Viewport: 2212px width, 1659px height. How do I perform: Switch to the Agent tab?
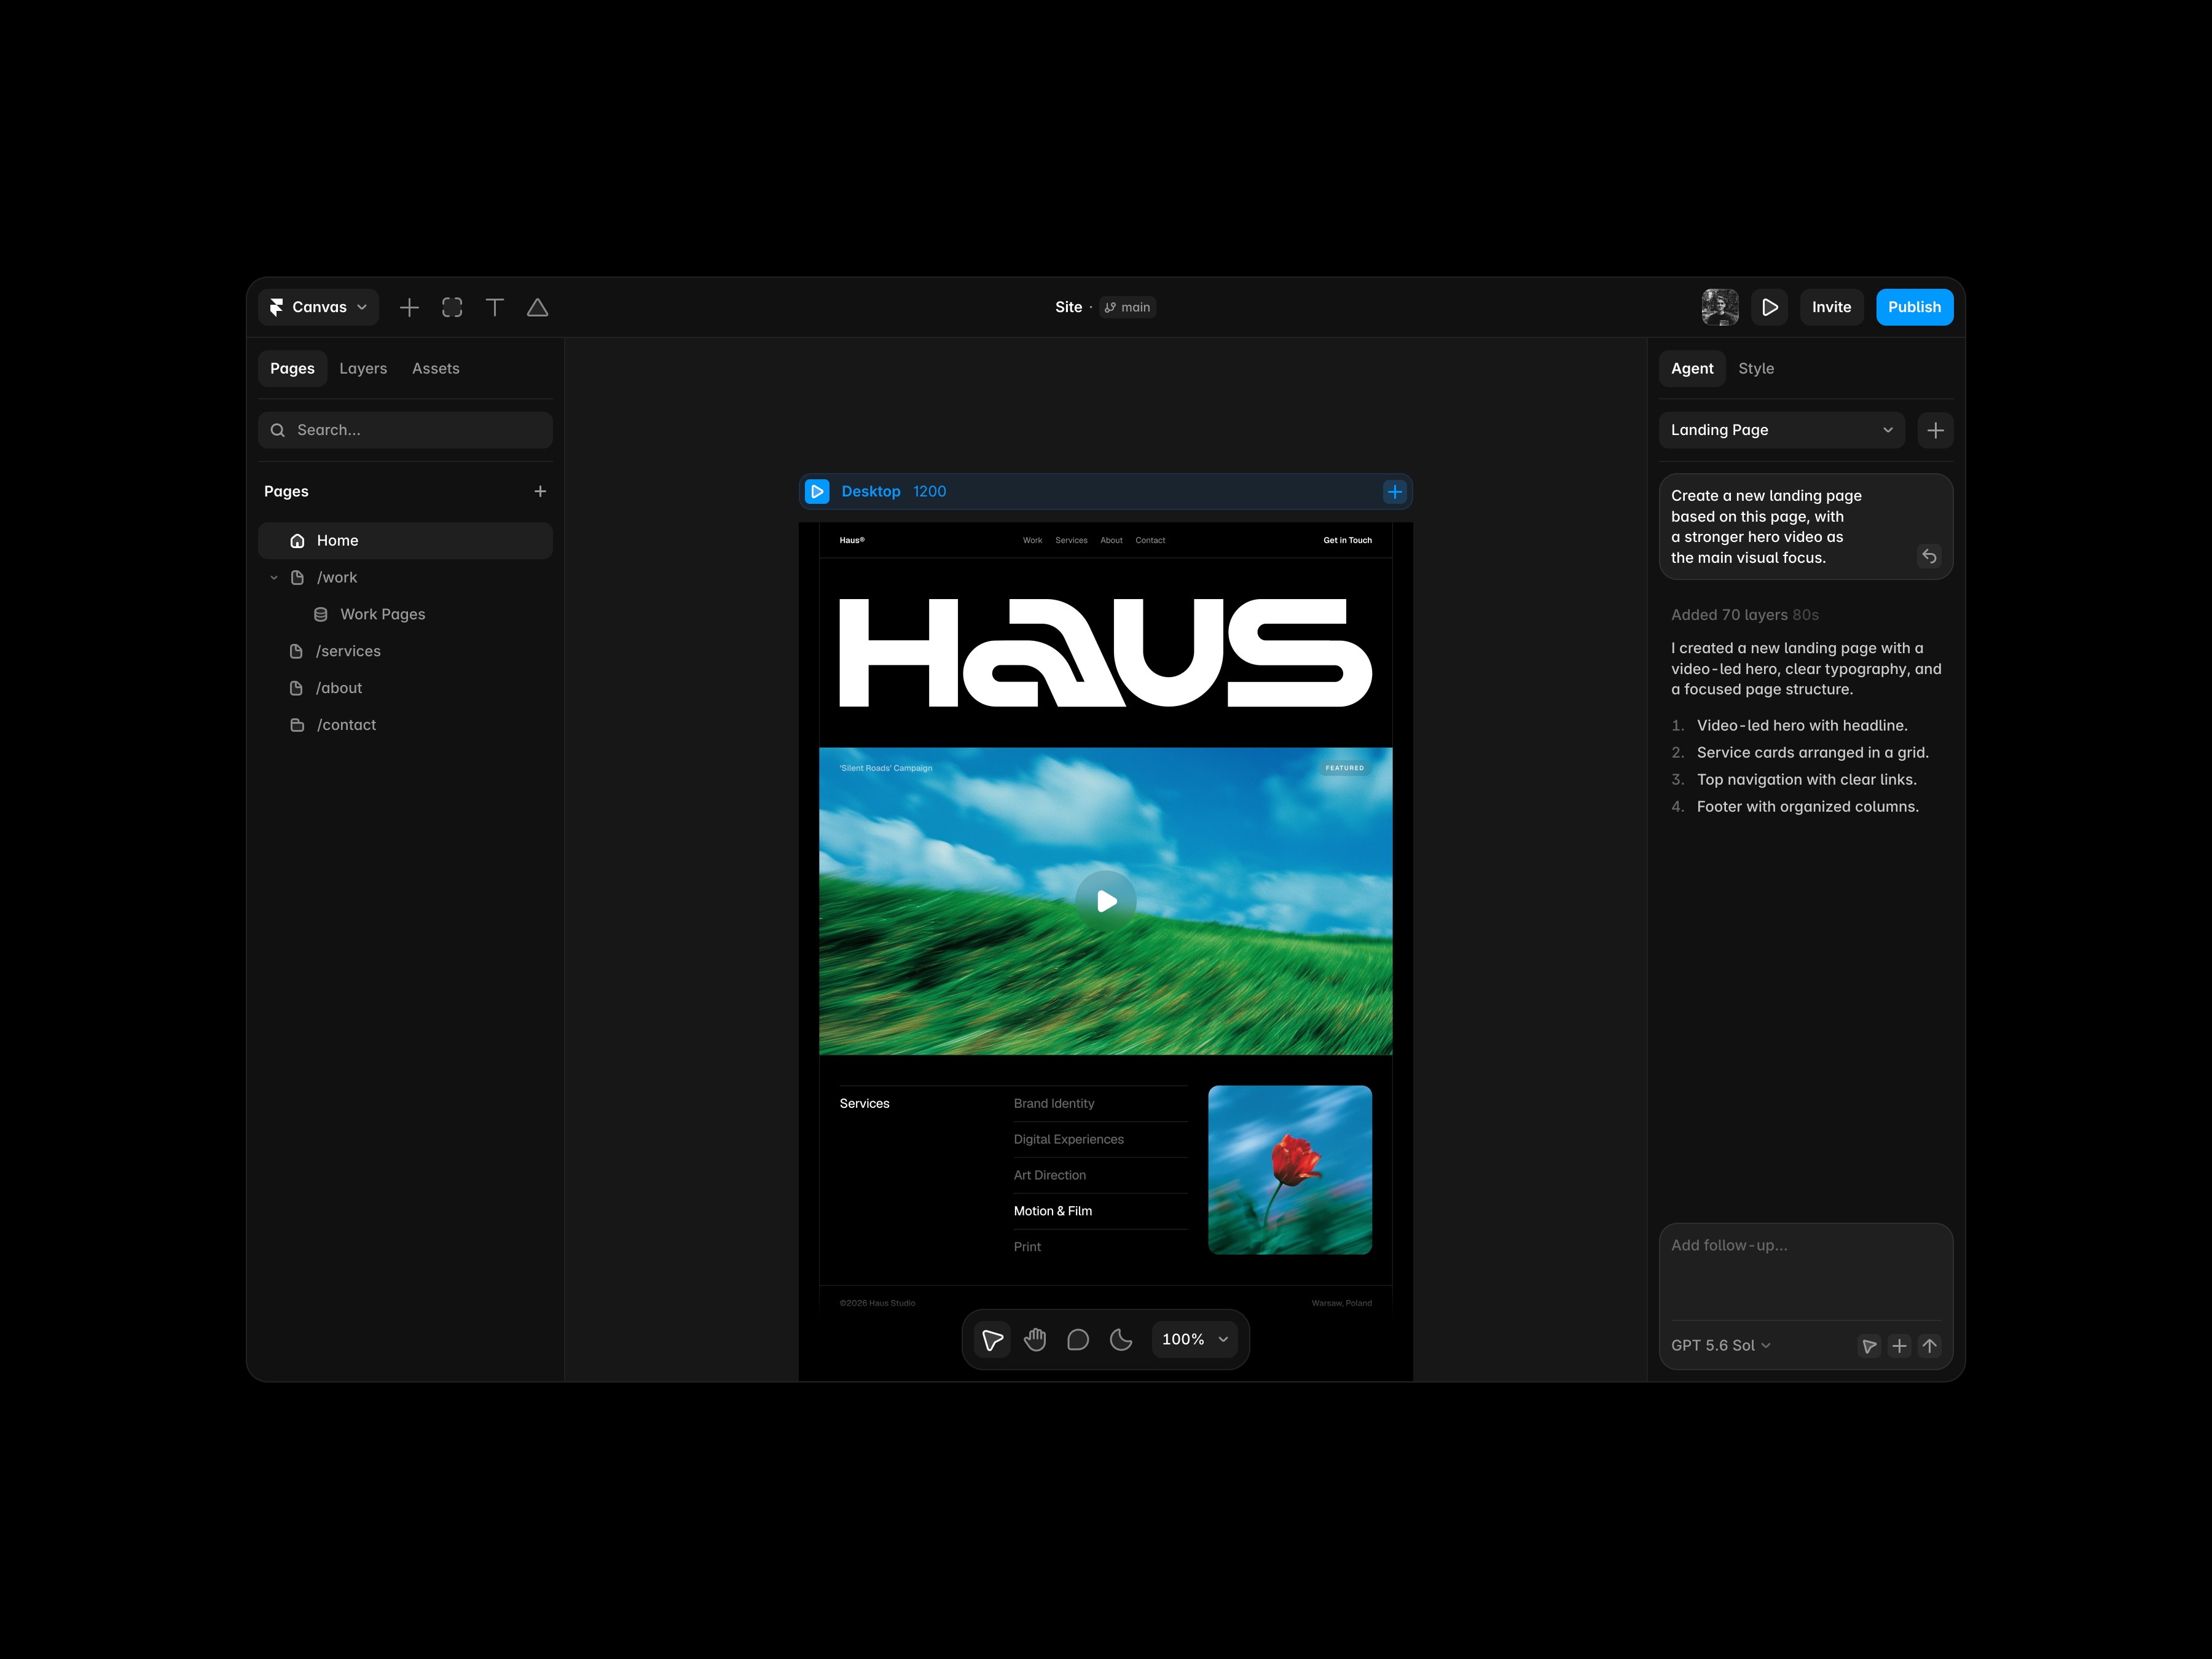(1692, 368)
